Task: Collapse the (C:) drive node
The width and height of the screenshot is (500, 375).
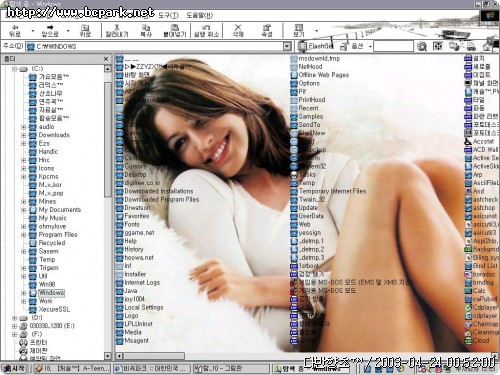Action: [14, 69]
